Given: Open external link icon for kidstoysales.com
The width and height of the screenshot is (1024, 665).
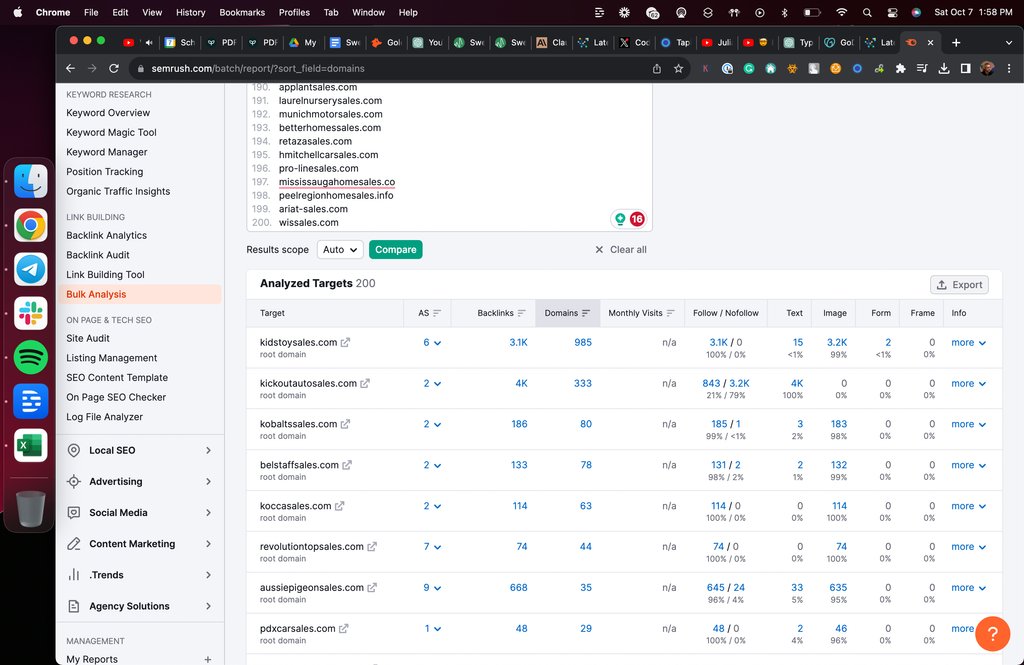Looking at the screenshot, I should (345, 342).
